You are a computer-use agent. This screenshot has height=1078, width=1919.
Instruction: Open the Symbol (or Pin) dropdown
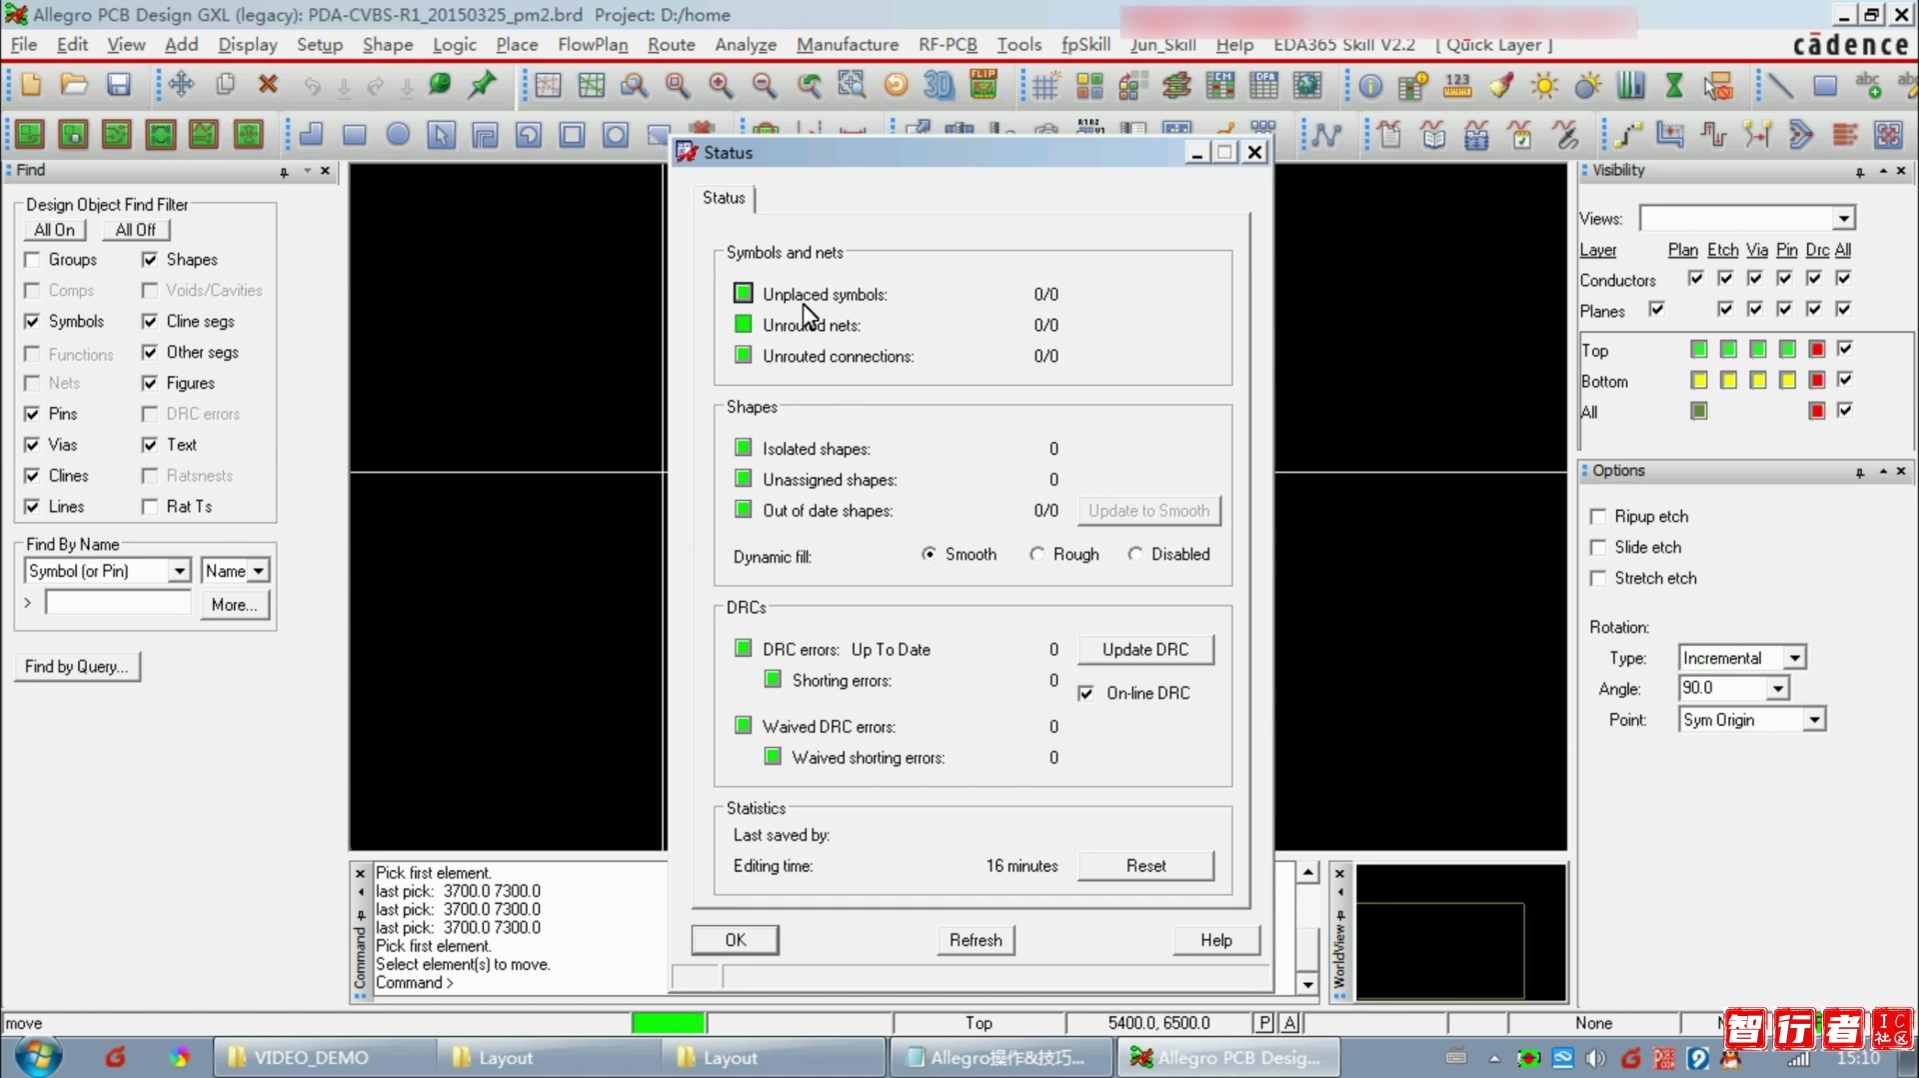click(x=178, y=571)
